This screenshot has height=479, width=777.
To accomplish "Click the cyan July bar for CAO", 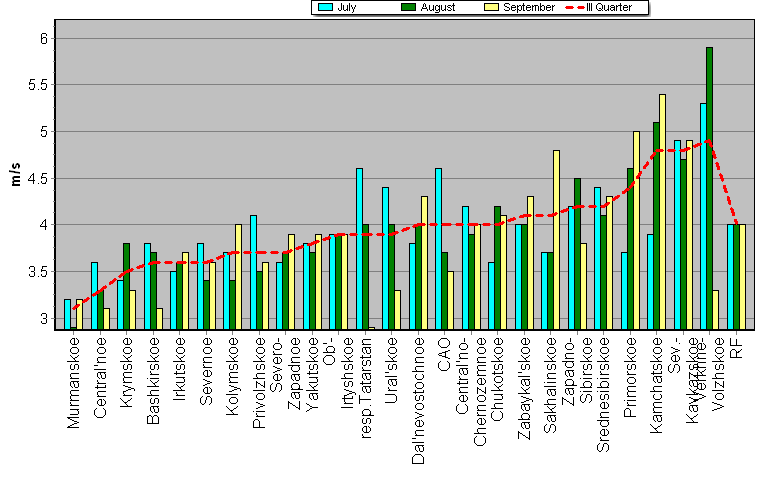I will click(439, 249).
